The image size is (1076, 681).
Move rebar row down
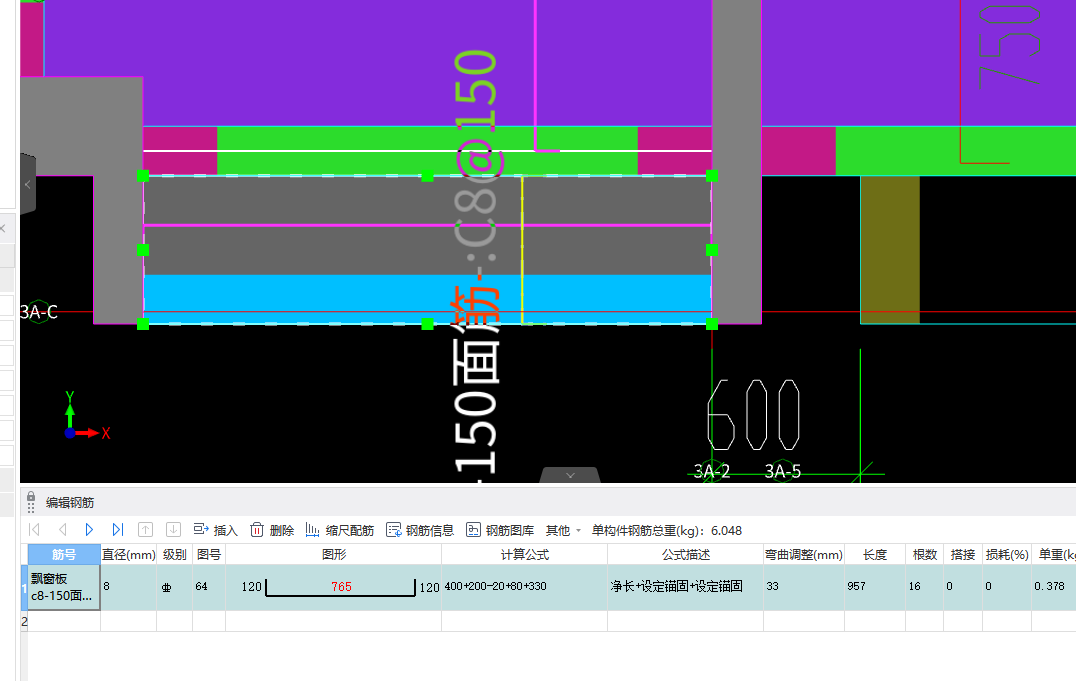pos(174,529)
